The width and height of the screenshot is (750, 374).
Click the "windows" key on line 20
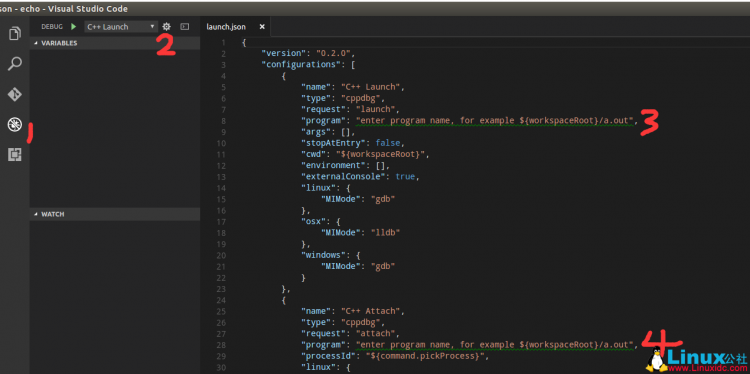pos(324,255)
